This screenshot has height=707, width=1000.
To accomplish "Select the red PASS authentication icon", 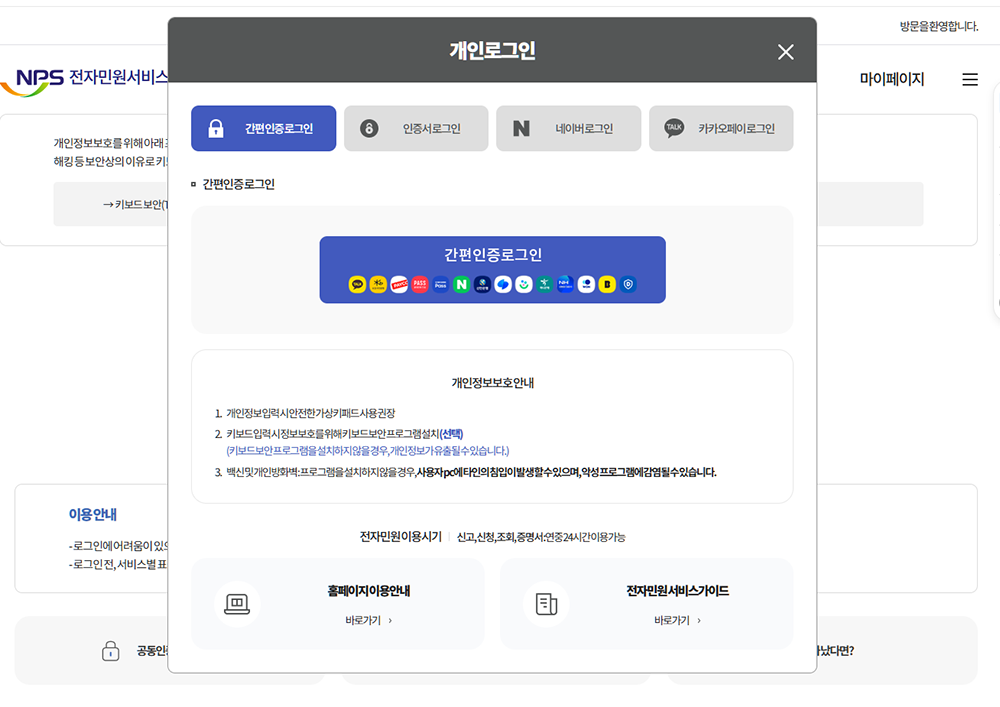I will pos(421,284).
